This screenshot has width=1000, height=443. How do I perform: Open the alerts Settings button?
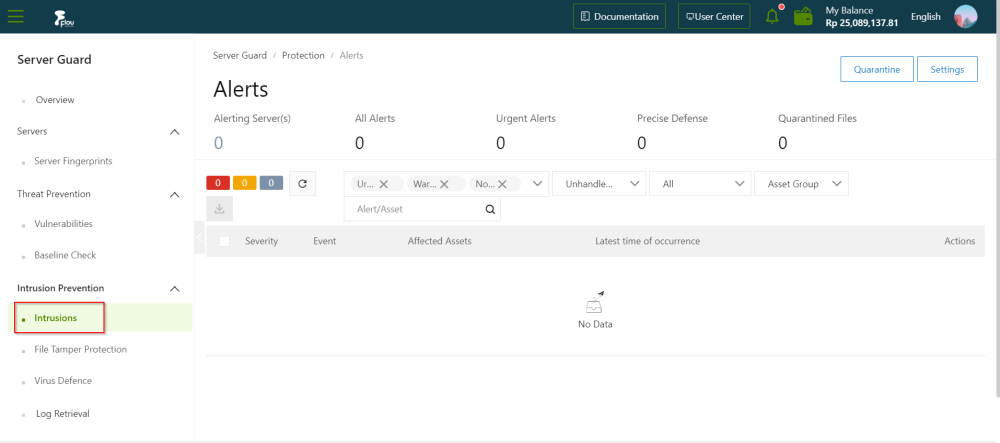coord(947,69)
